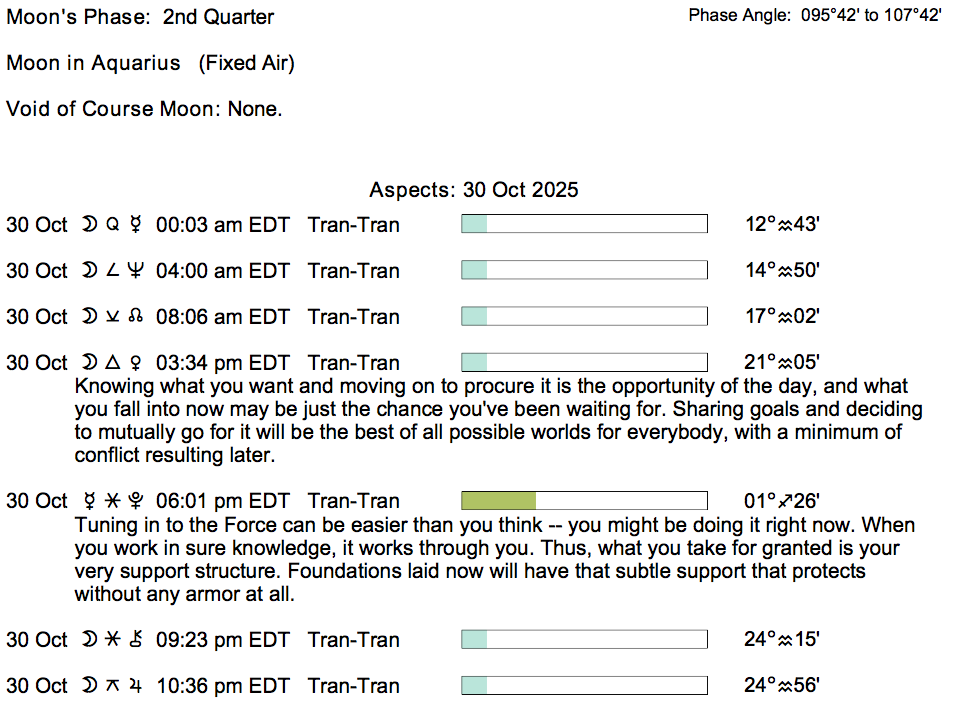
Task: Click the Pluto glyph in the 06:01 pm aspect
Action: [x=135, y=501]
